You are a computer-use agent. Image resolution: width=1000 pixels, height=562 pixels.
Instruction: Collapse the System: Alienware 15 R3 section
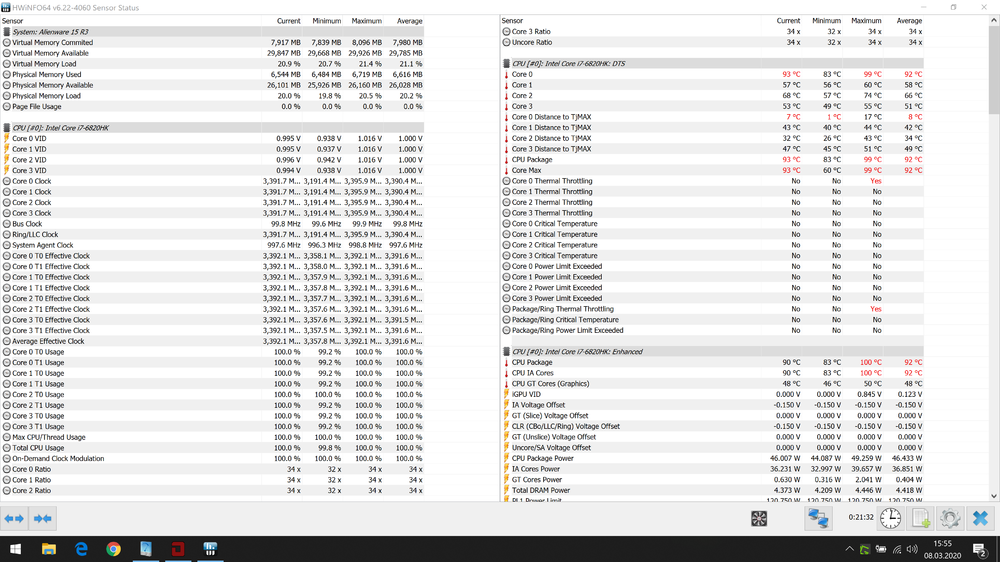coord(8,32)
